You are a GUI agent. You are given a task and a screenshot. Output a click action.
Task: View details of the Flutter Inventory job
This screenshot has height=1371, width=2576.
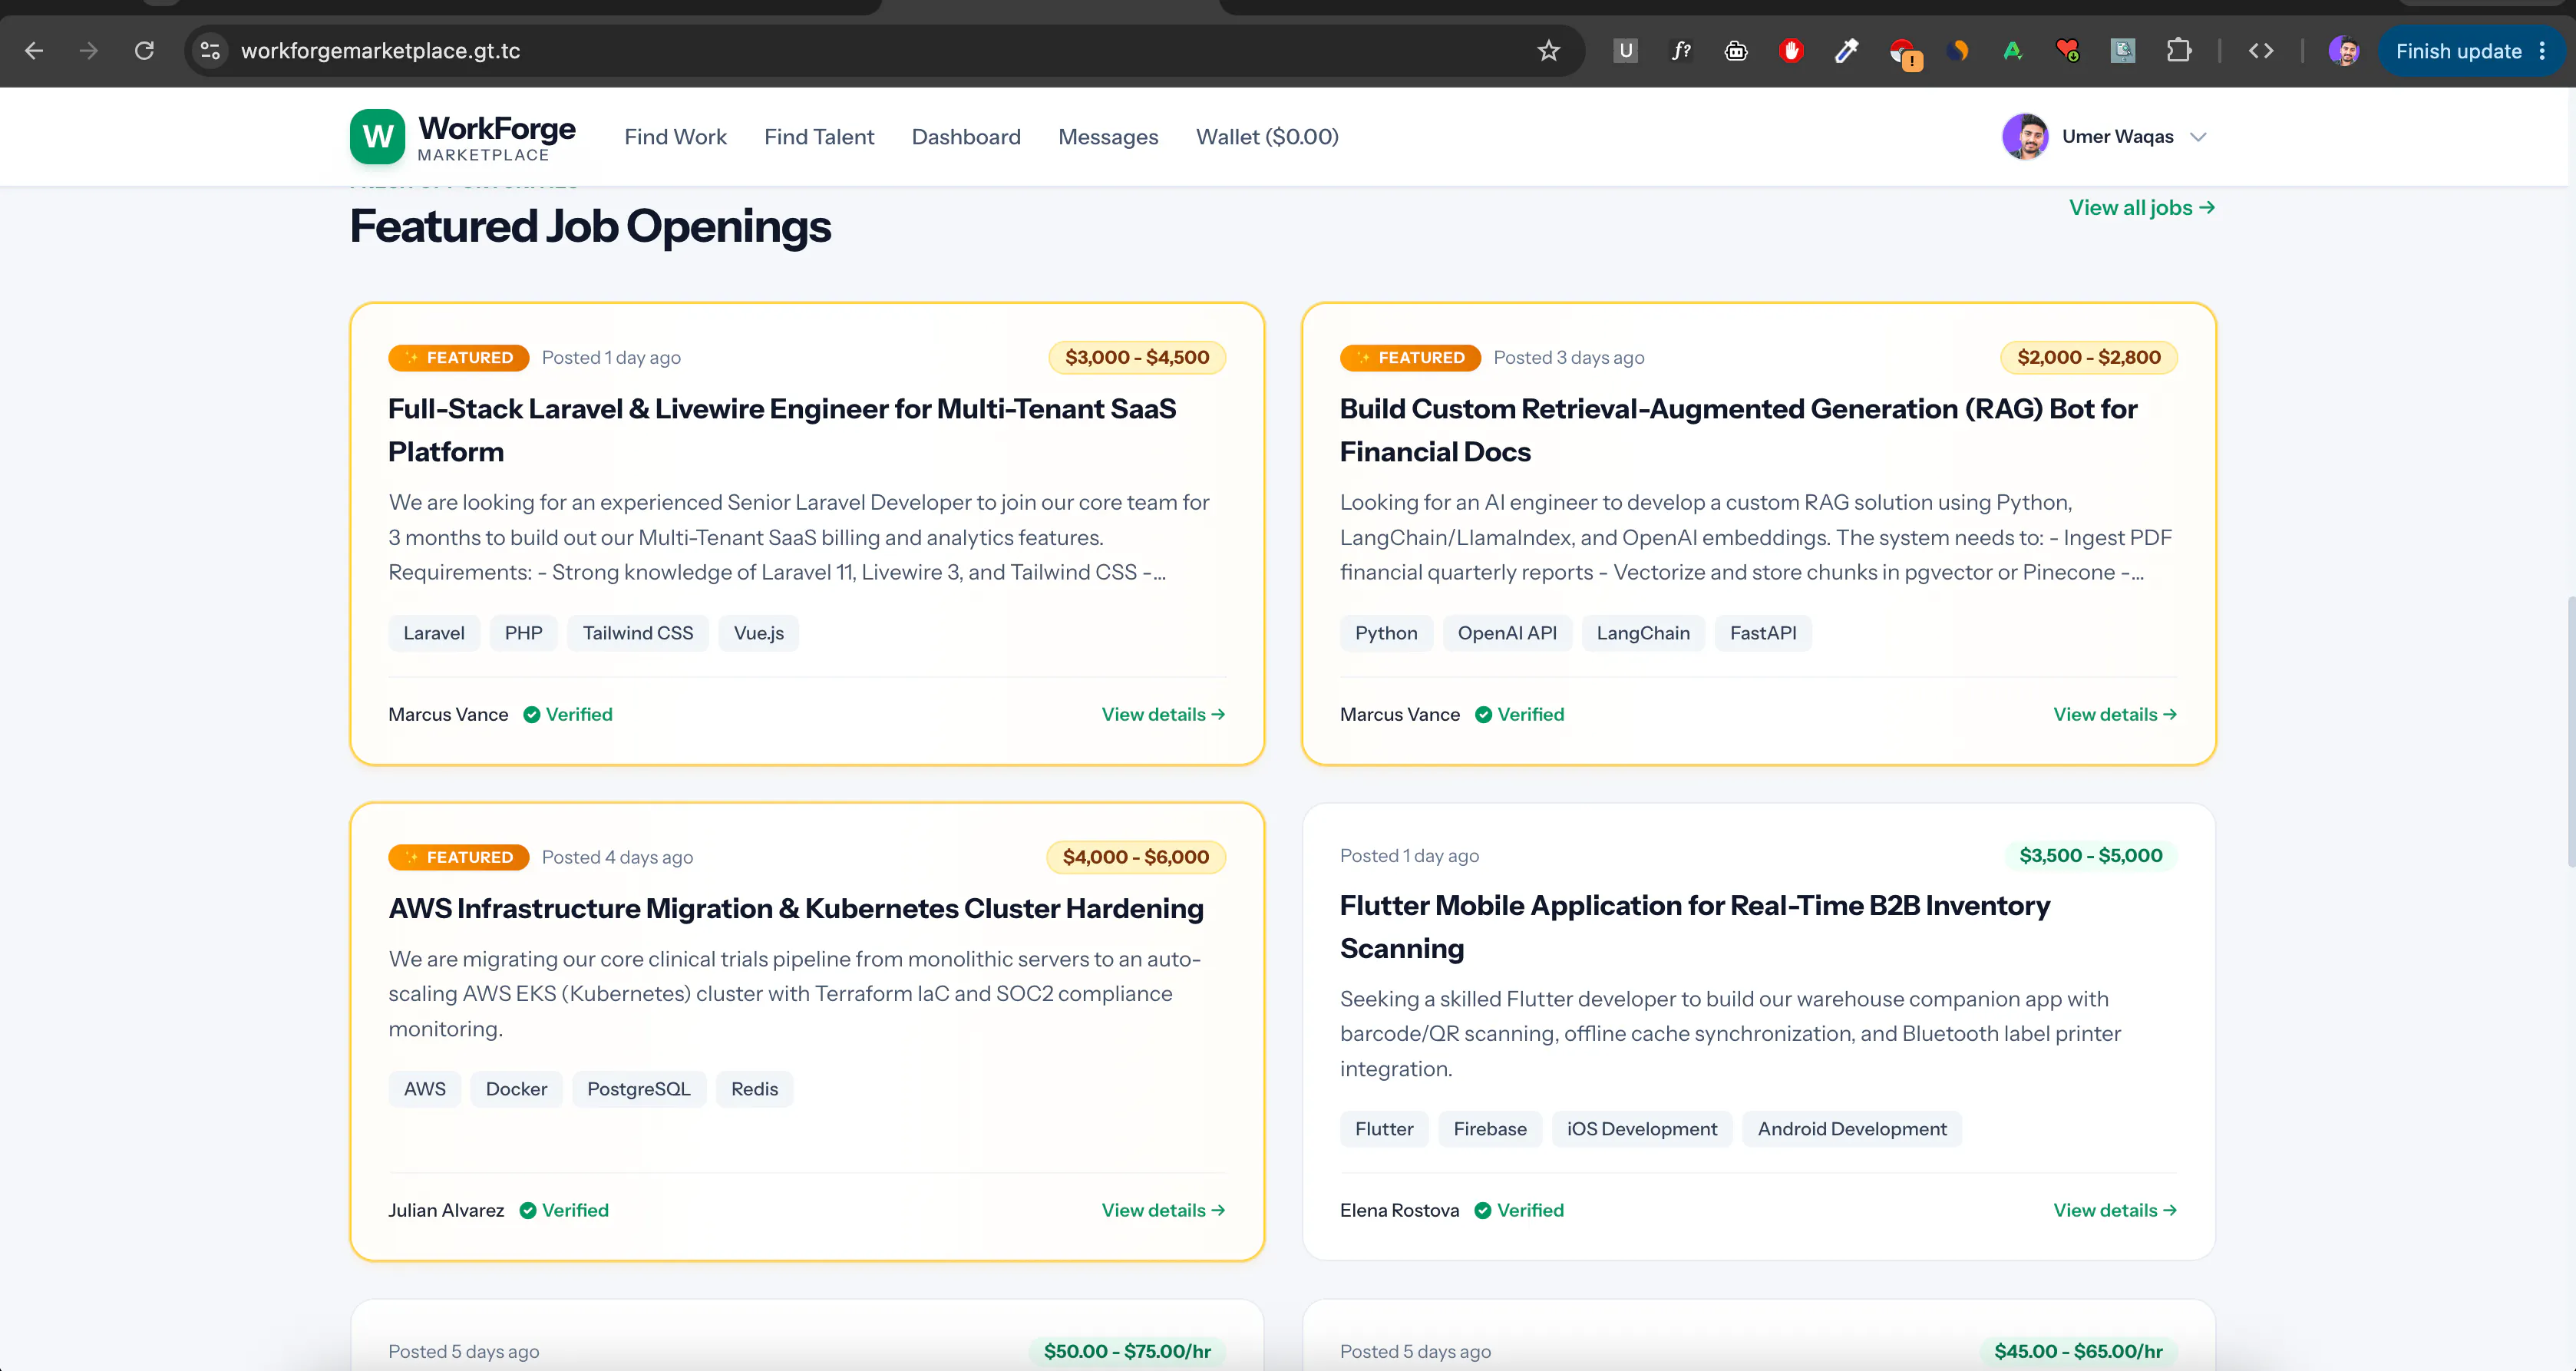click(x=2115, y=1210)
